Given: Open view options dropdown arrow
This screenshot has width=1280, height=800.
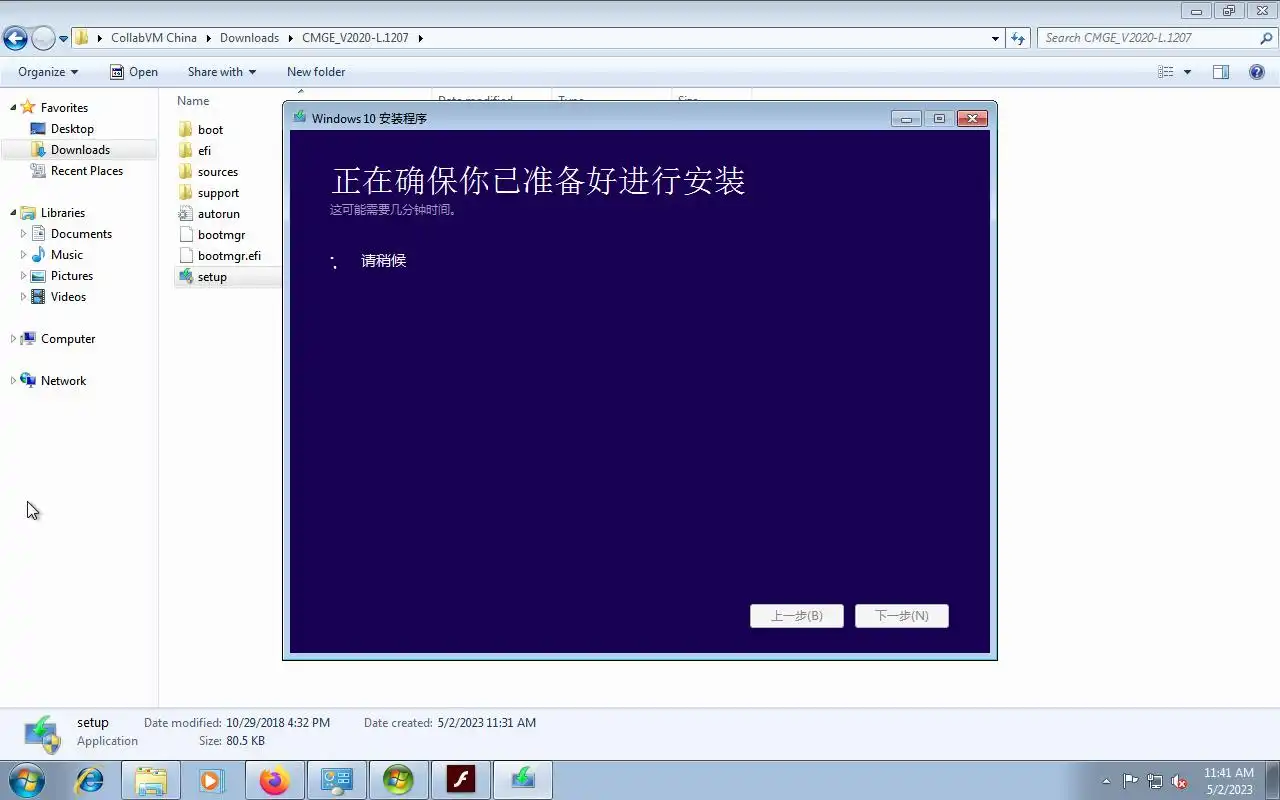Looking at the screenshot, I should click(x=1188, y=72).
